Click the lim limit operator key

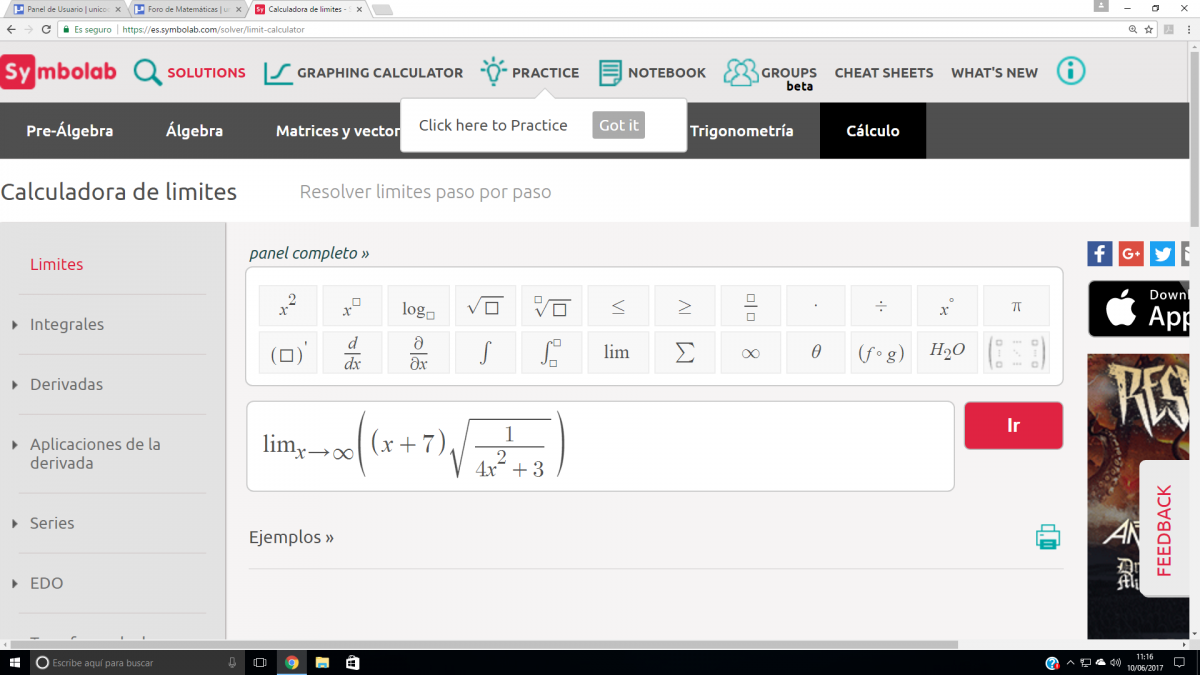pyautogui.click(x=617, y=353)
